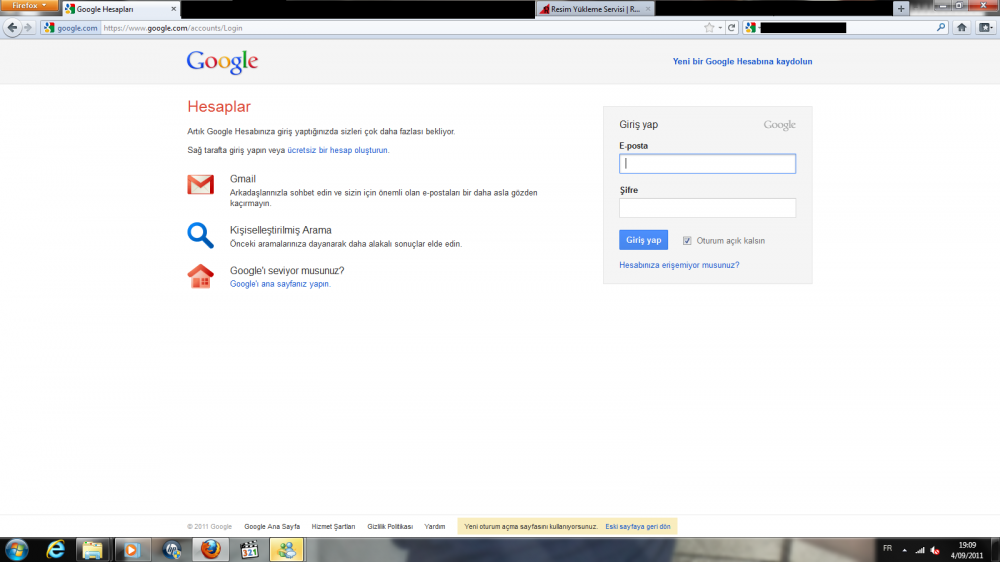Click the Google logo in header

222,62
